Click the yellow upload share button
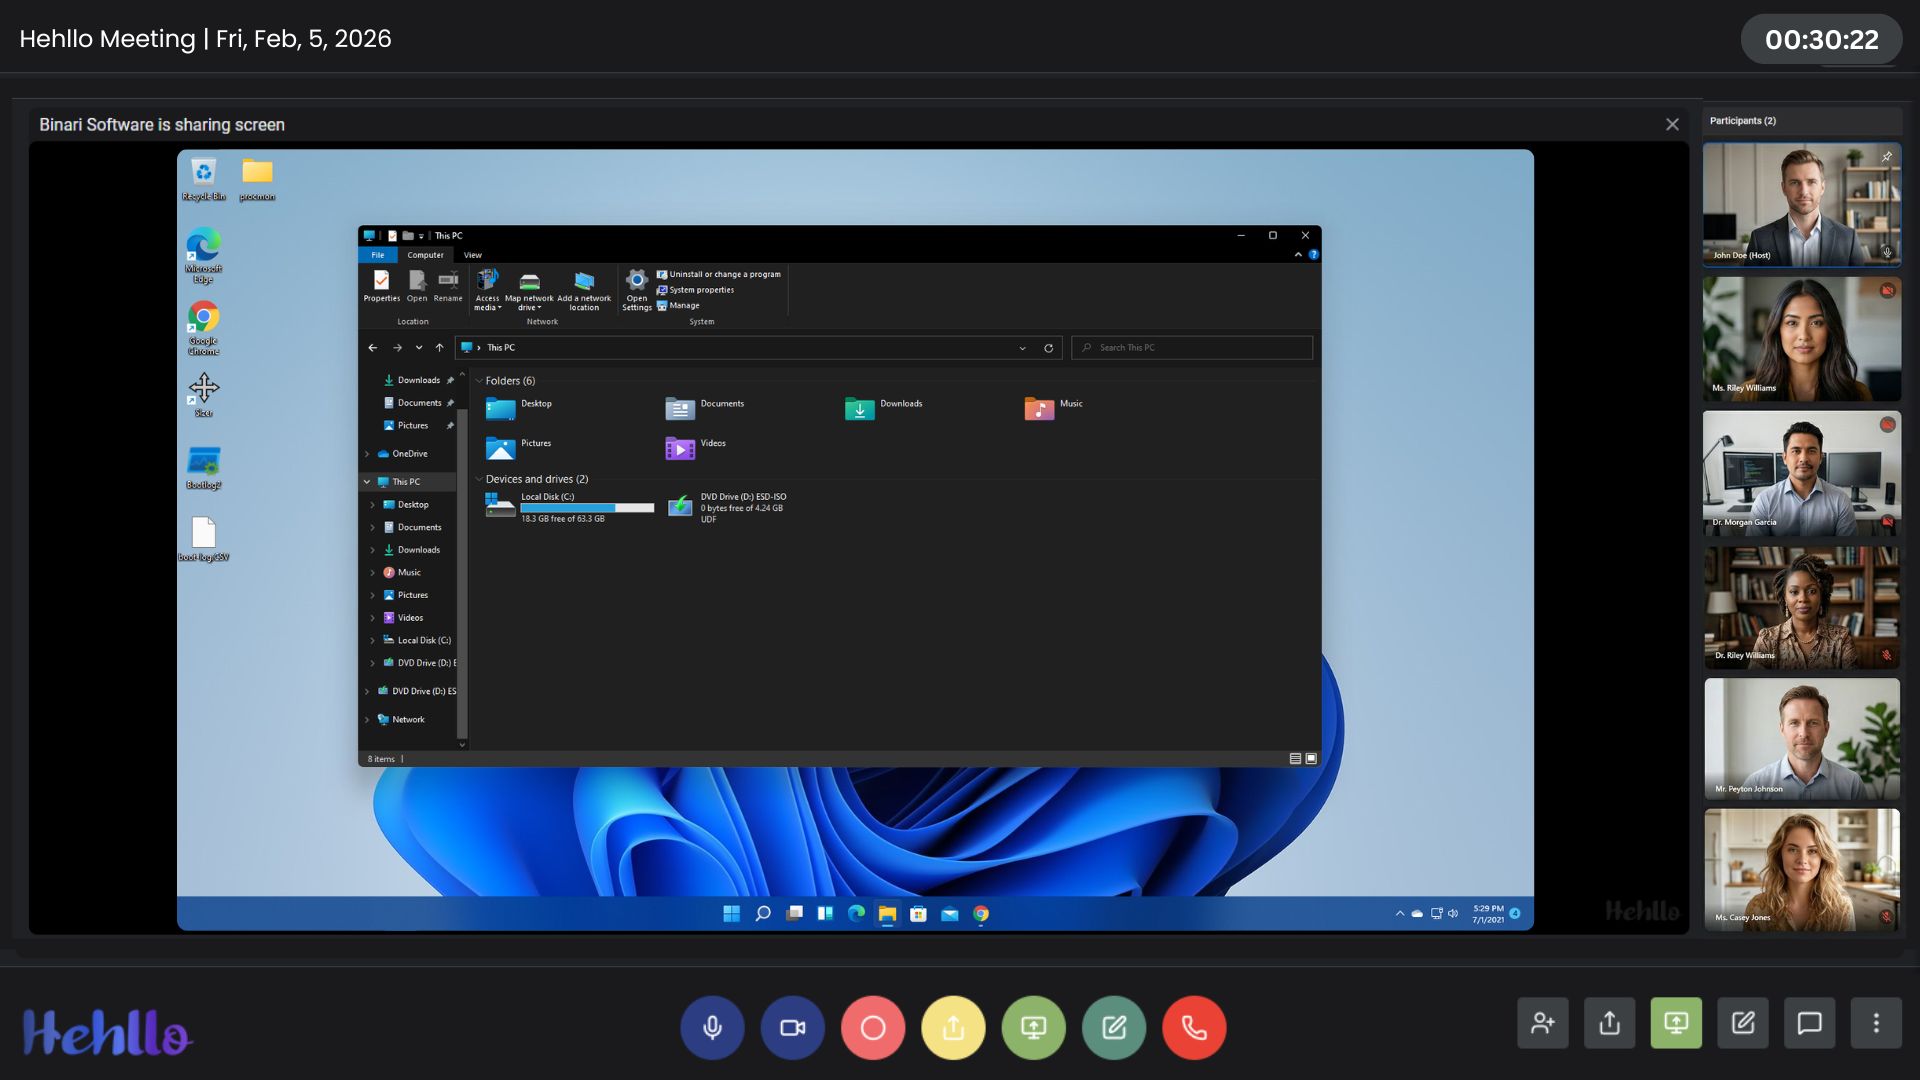The width and height of the screenshot is (1920, 1080). point(953,1027)
